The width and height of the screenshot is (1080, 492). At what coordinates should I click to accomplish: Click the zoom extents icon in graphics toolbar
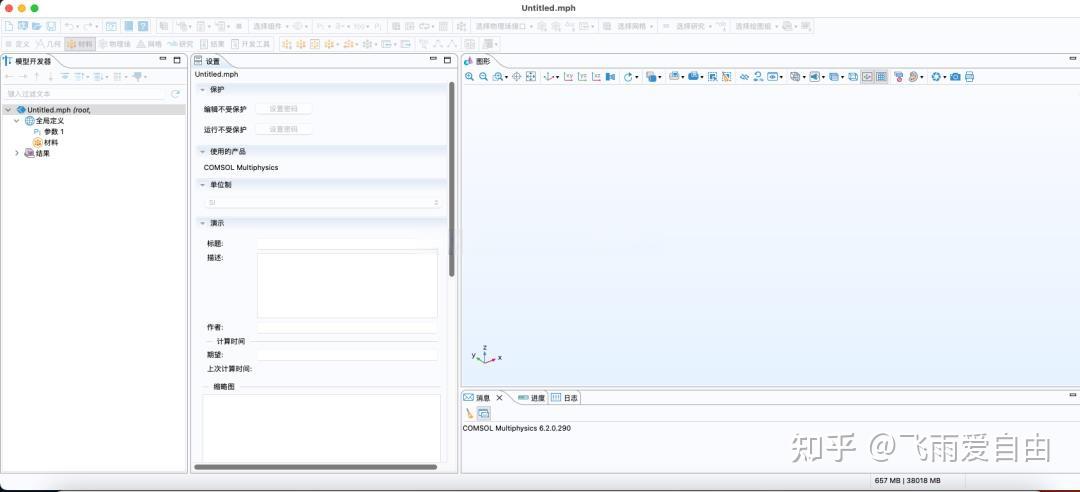tap(531, 77)
